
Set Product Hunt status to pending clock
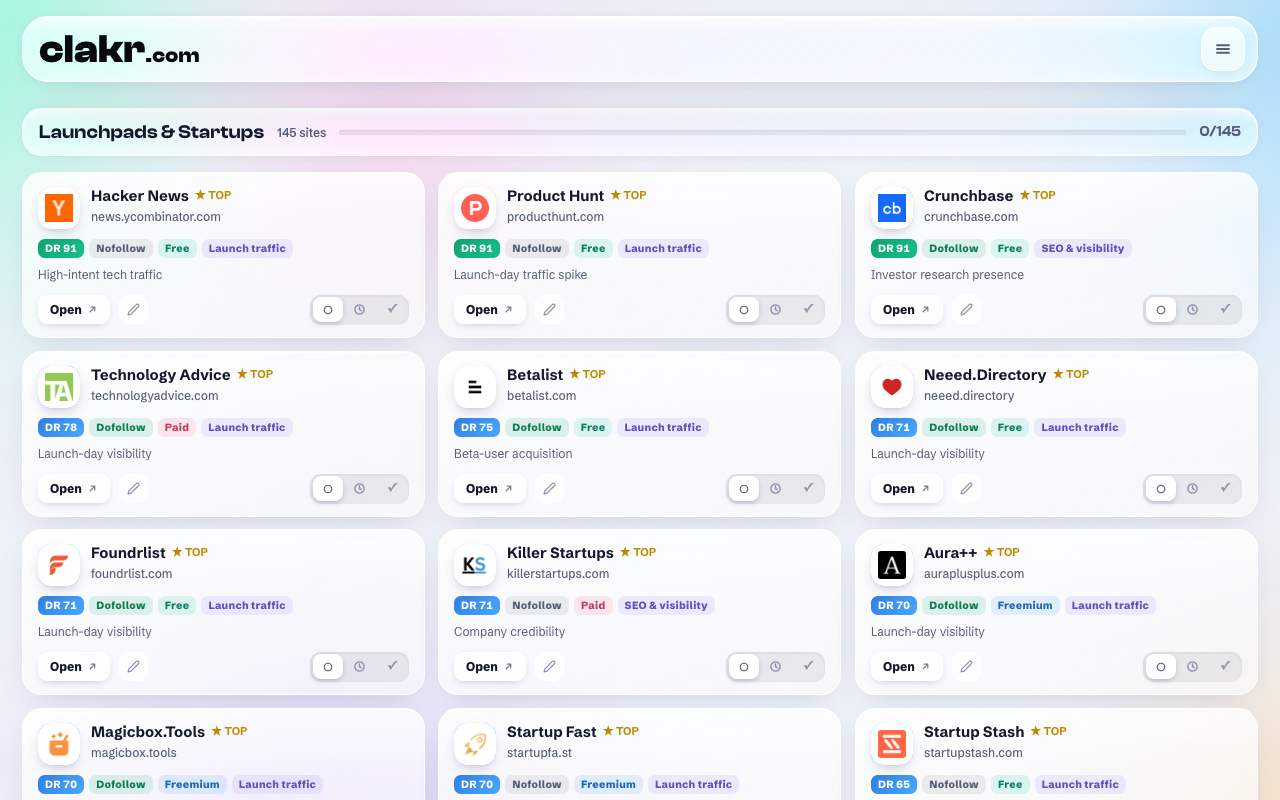pos(776,310)
